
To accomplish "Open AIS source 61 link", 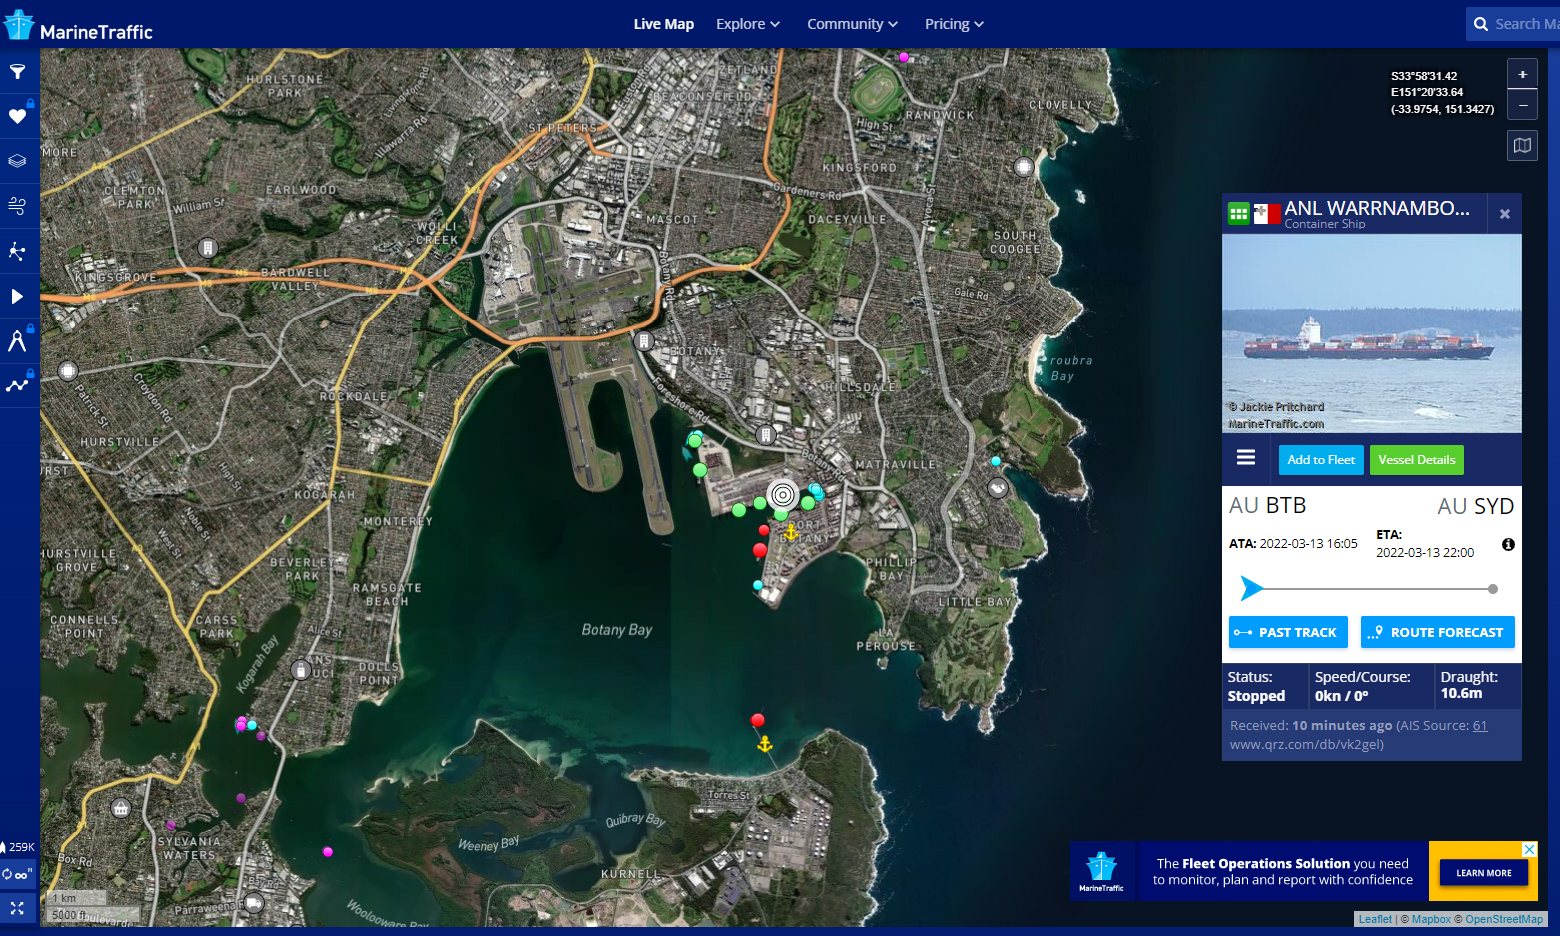I will point(1480,726).
